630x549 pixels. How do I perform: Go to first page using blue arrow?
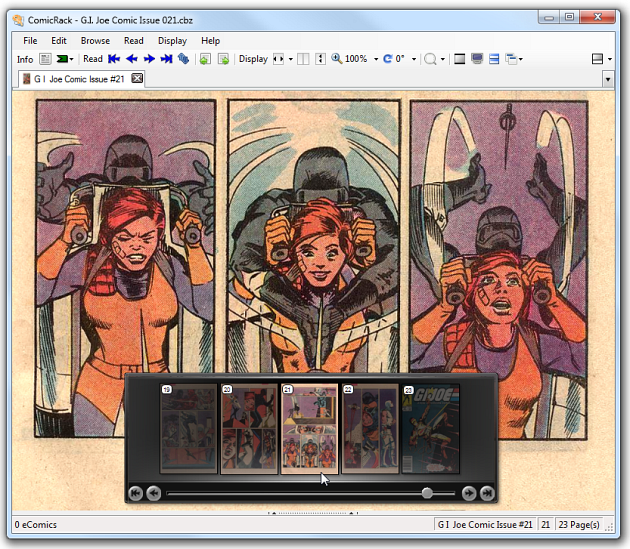[114, 59]
